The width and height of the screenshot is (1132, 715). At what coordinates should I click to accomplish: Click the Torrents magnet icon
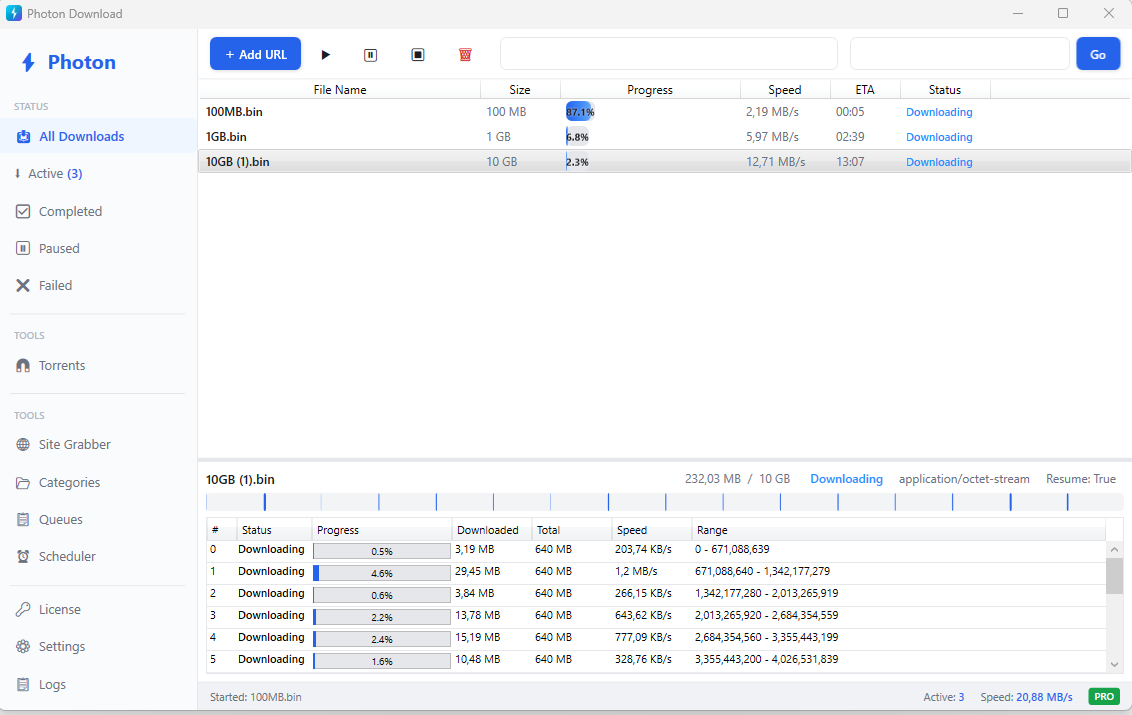(23, 365)
